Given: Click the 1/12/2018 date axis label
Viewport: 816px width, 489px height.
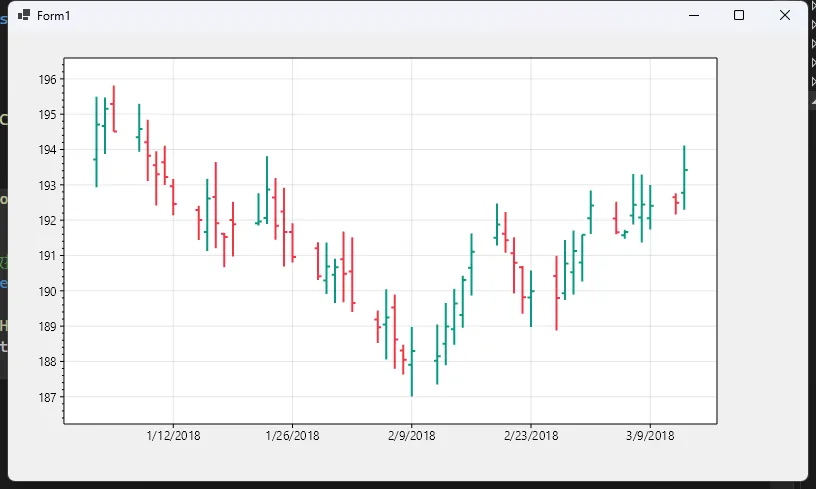Looking at the screenshot, I should [173, 436].
